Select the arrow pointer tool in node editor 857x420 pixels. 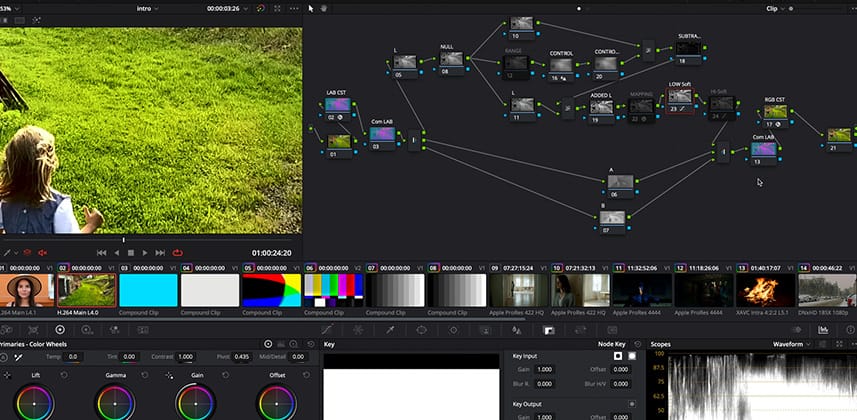pyautogui.click(x=311, y=8)
